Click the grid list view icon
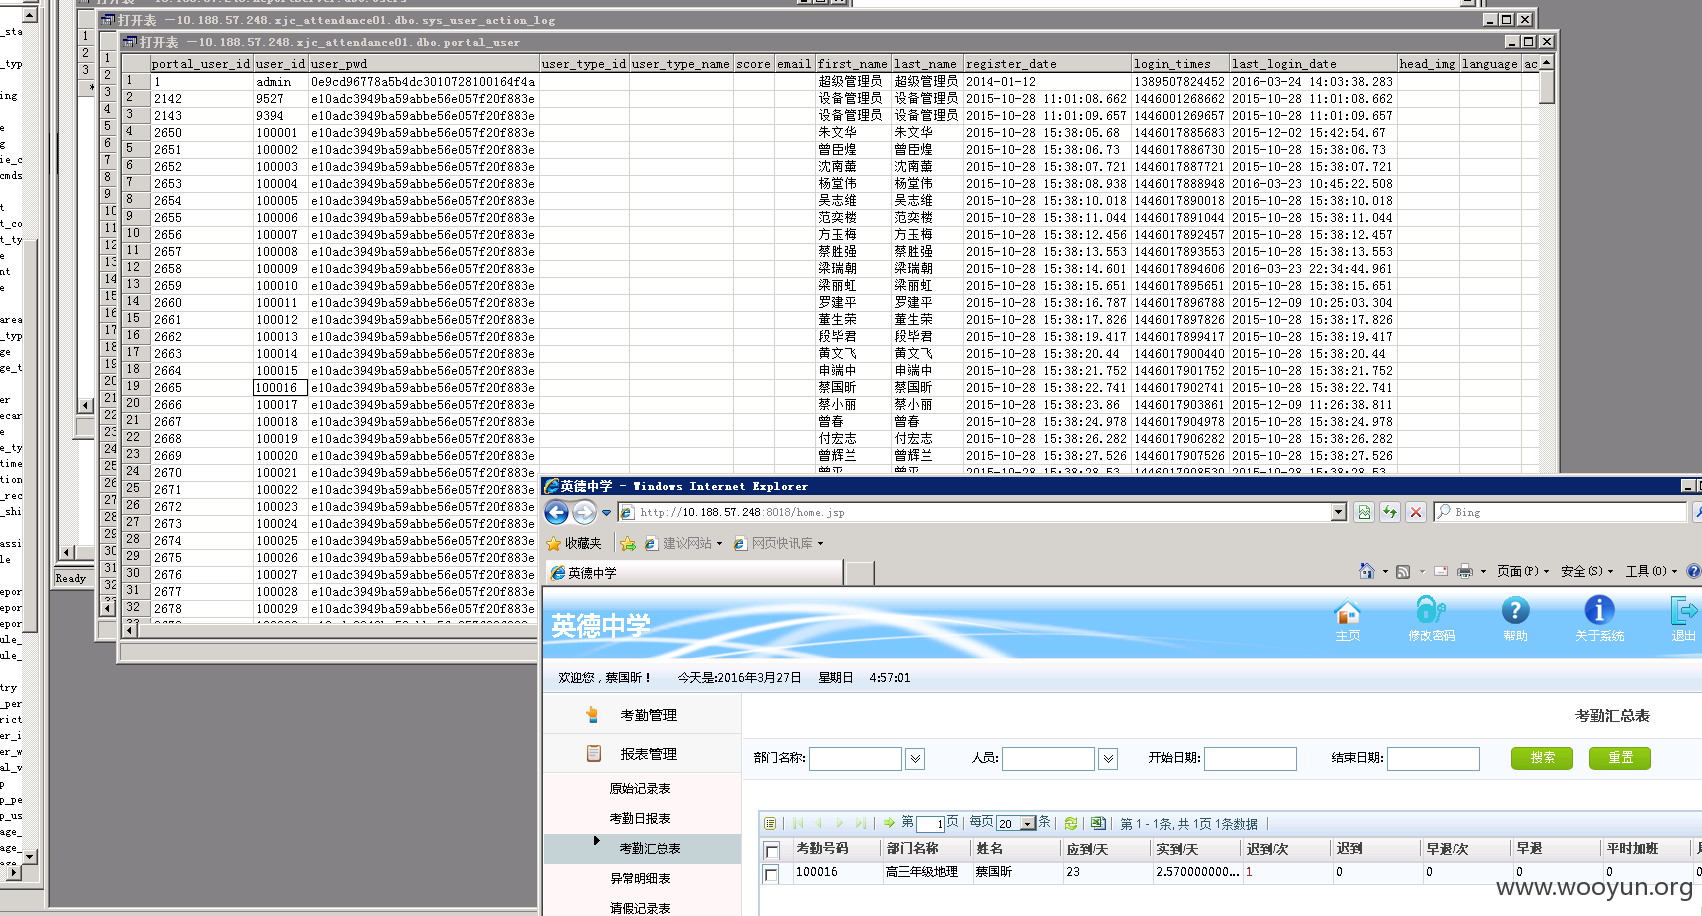 769,823
